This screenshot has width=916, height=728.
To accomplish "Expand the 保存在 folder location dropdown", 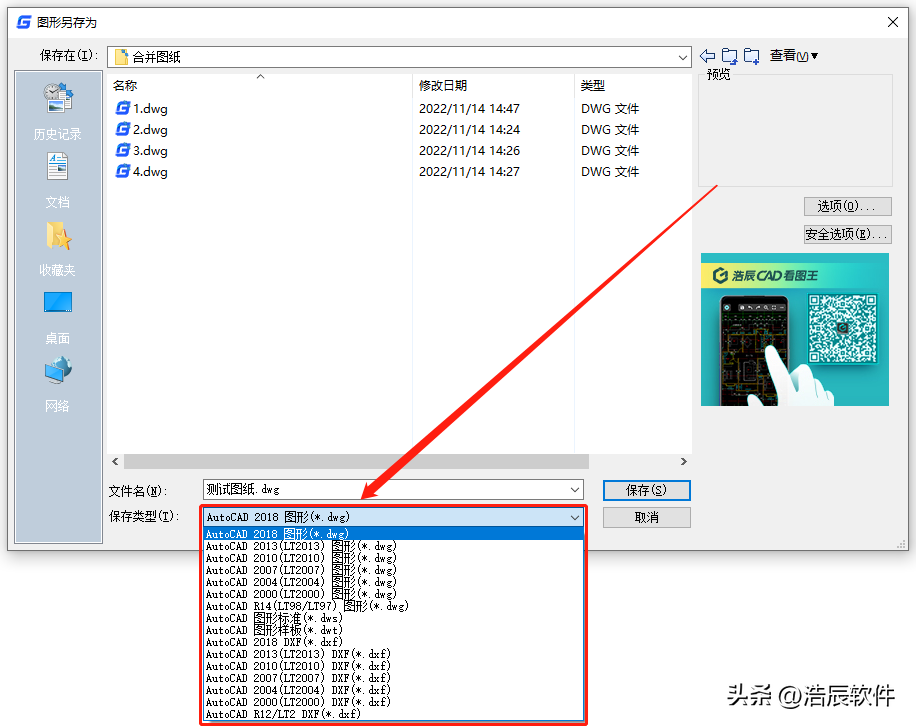I will pyautogui.click(x=682, y=57).
